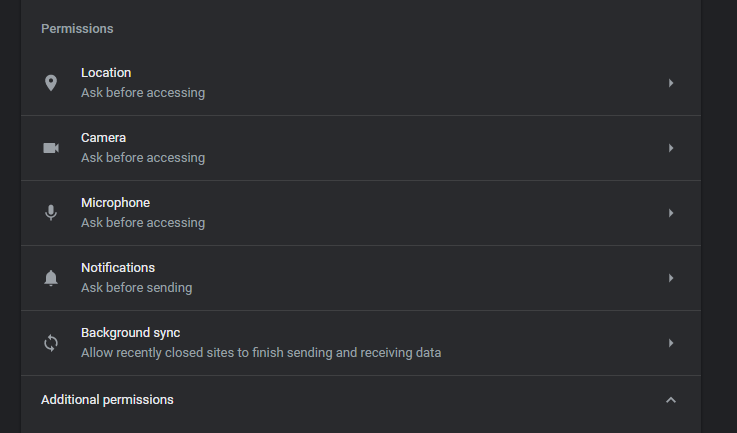737x433 pixels.
Task: Open Microphone settings via its right arrow
Action: pos(671,213)
